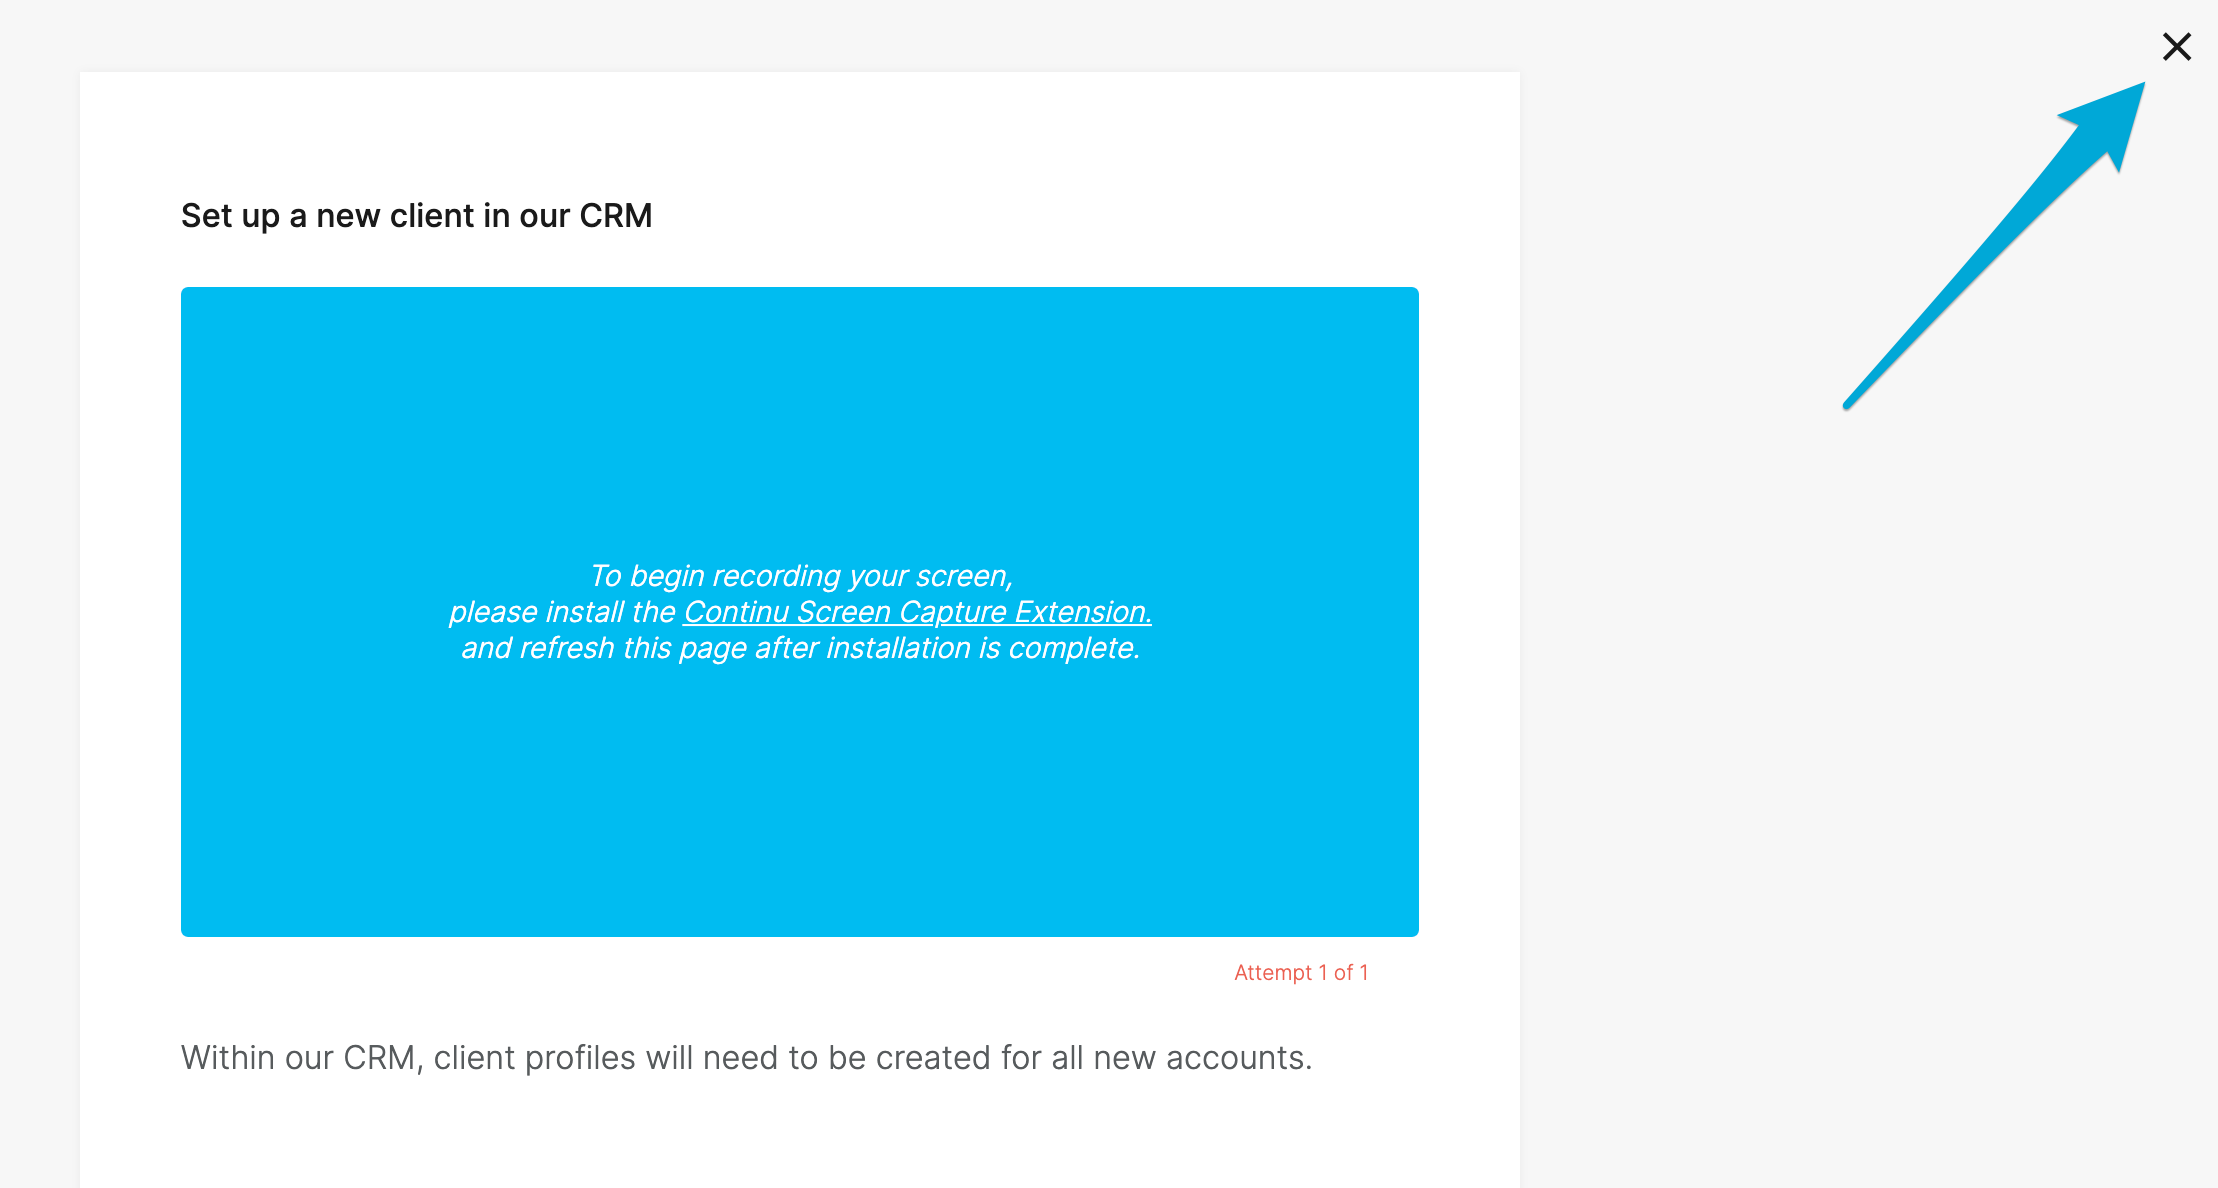This screenshot has height=1188, width=2218.
Task: Click the middle shaft of the blue arrow
Action: point(1990,250)
